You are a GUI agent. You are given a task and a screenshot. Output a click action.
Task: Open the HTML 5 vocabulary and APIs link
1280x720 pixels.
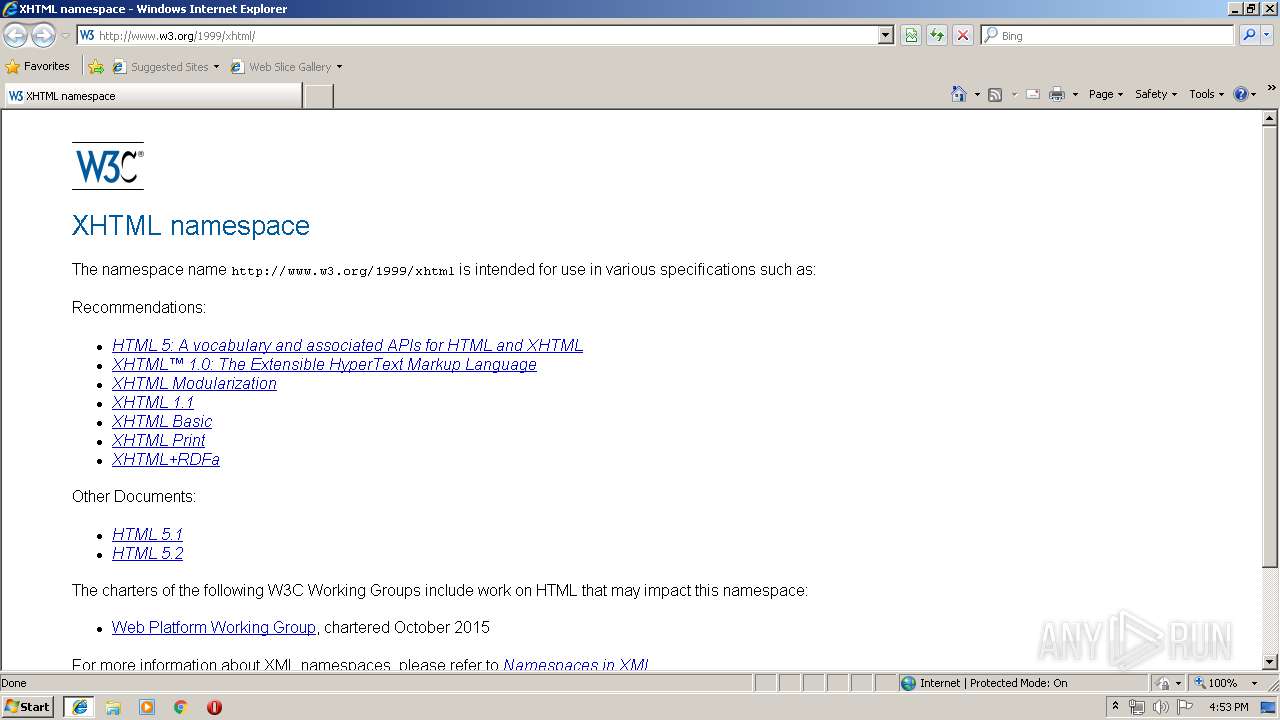coord(347,345)
